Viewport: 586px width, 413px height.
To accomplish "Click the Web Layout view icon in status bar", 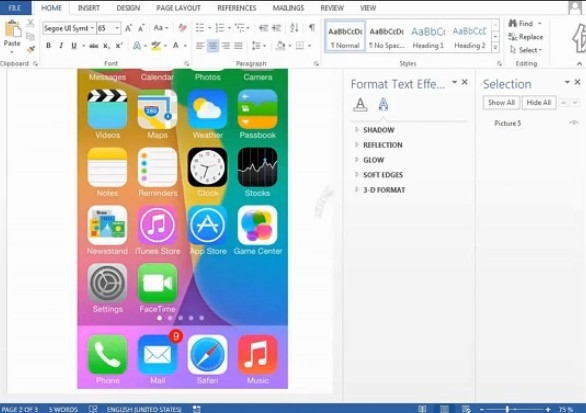I will click(x=466, y=409).
